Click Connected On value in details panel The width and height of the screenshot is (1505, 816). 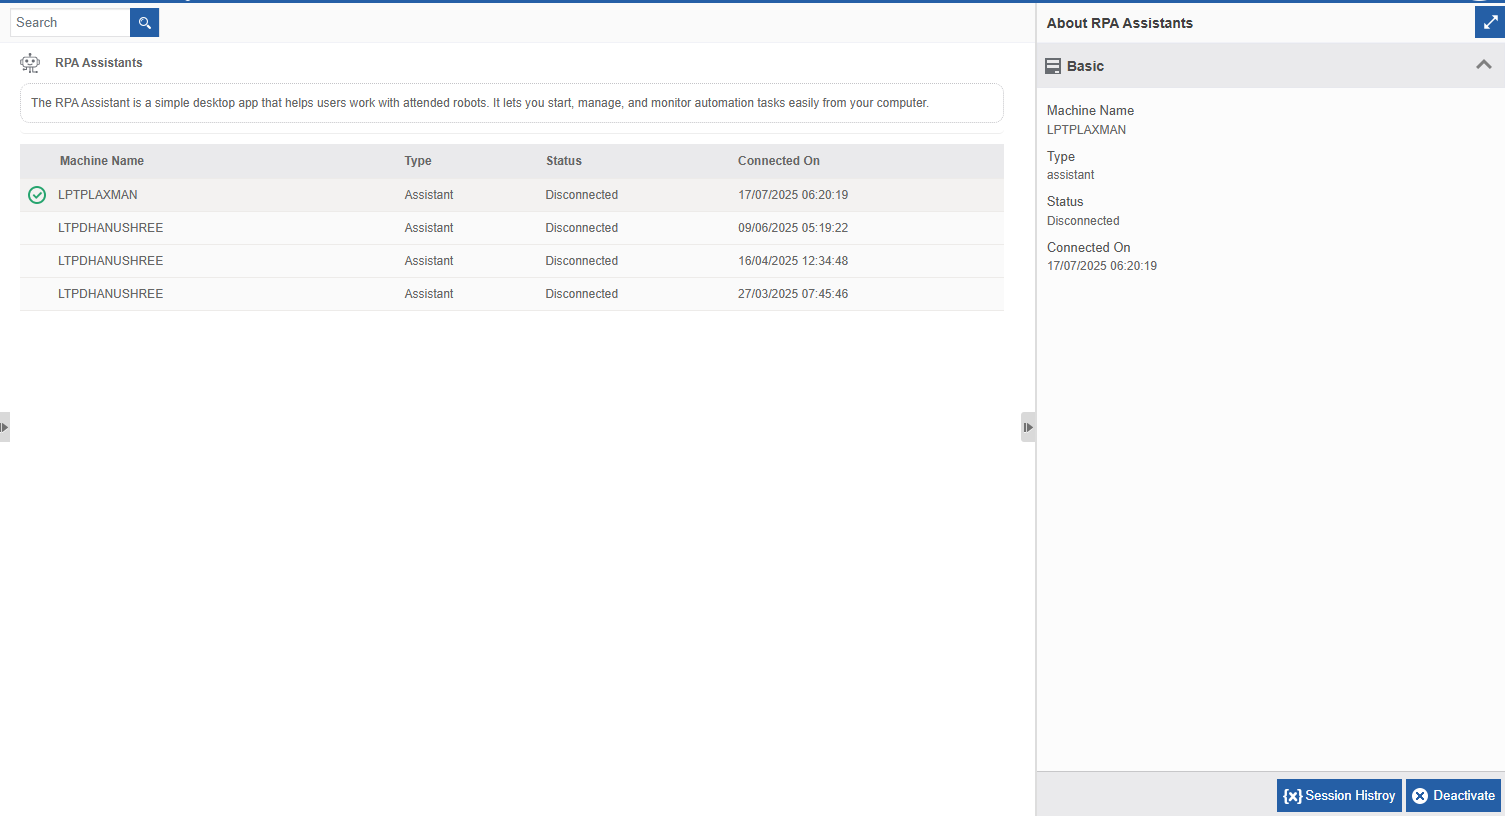coord(1102,266)
